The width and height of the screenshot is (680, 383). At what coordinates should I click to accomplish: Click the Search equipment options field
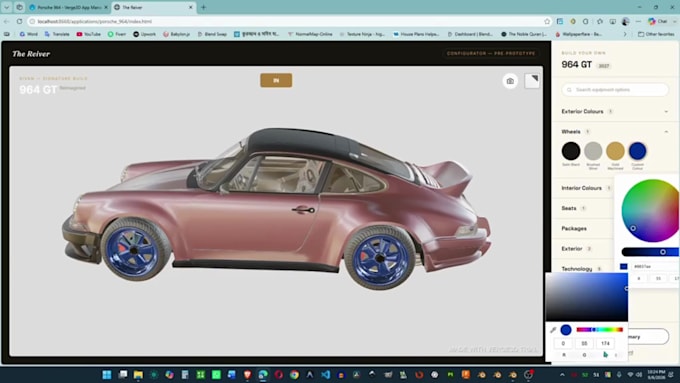tap(615, 90)
